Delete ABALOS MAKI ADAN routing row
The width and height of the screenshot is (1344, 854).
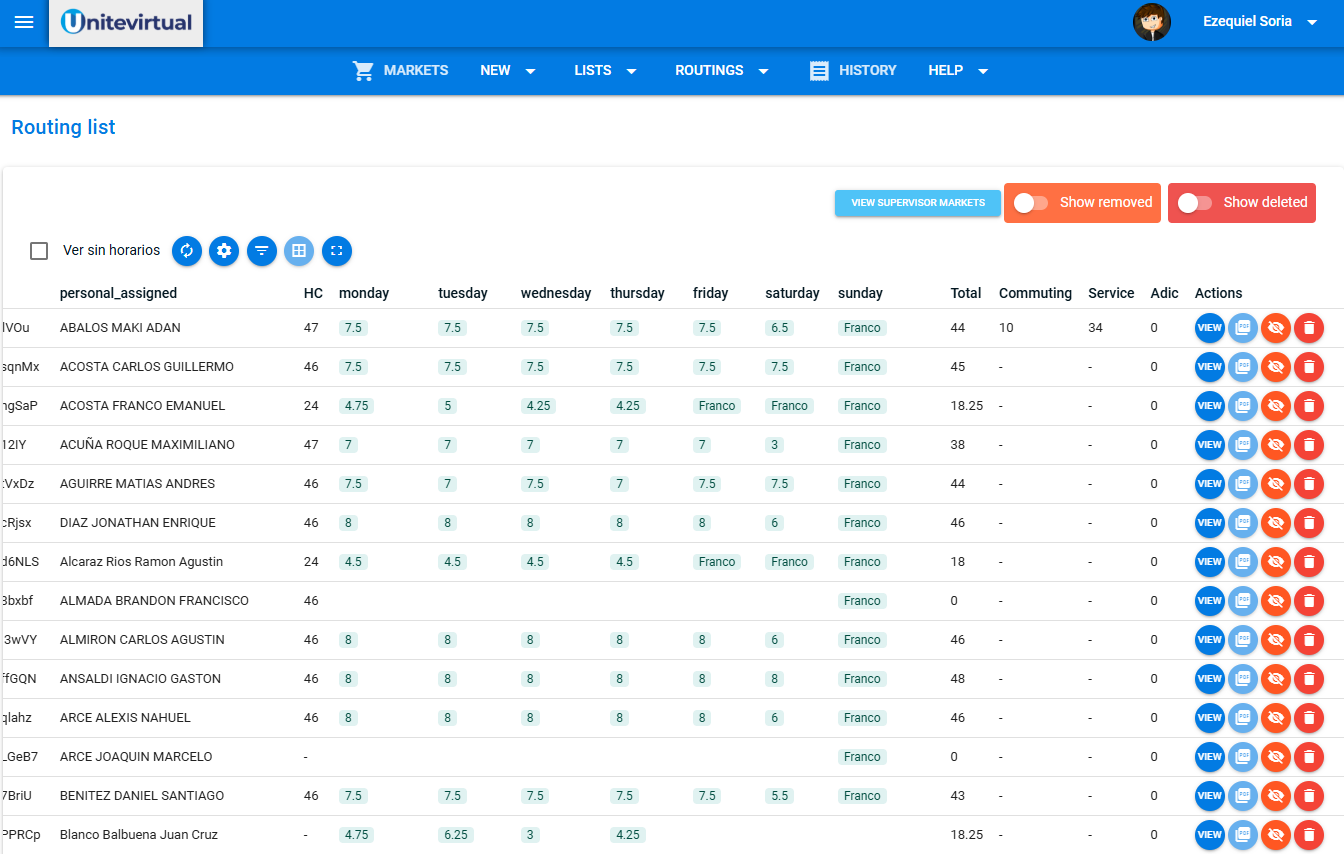click(x=1308, y=328)
